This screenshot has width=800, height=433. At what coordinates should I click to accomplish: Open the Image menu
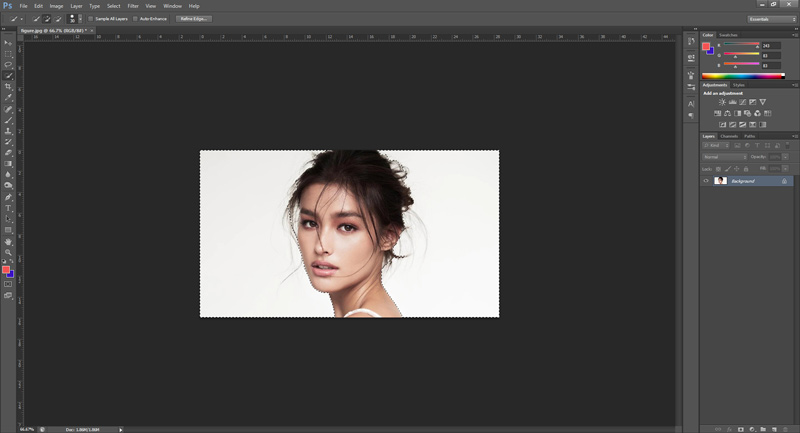[x=56, y=6]
